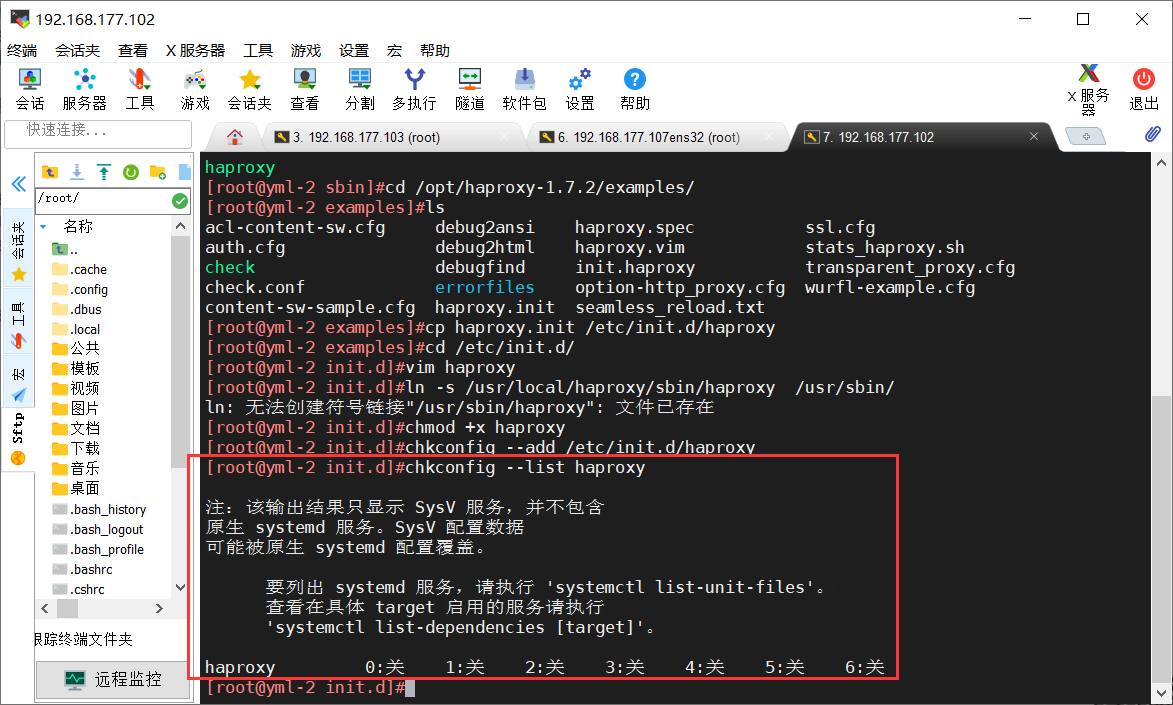1173x705 pixels.
Task: Create new folder in SFTP browser
Action: (158, 172)
